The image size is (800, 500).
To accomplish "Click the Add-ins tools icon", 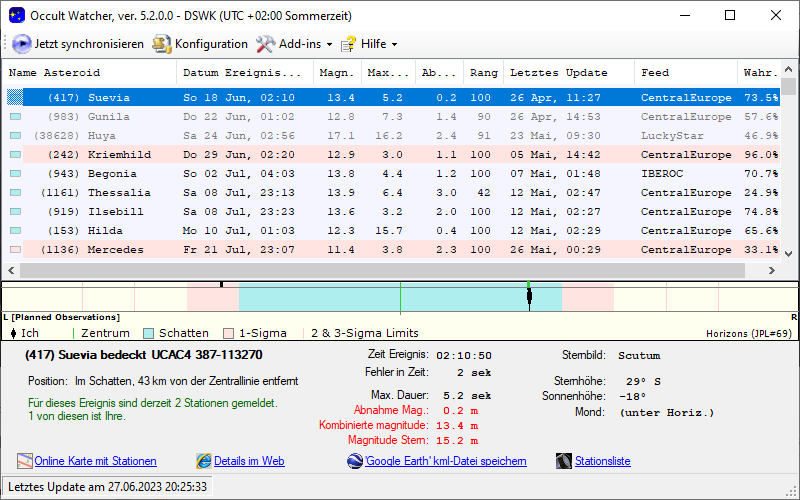I will click(x=265, y=44).
